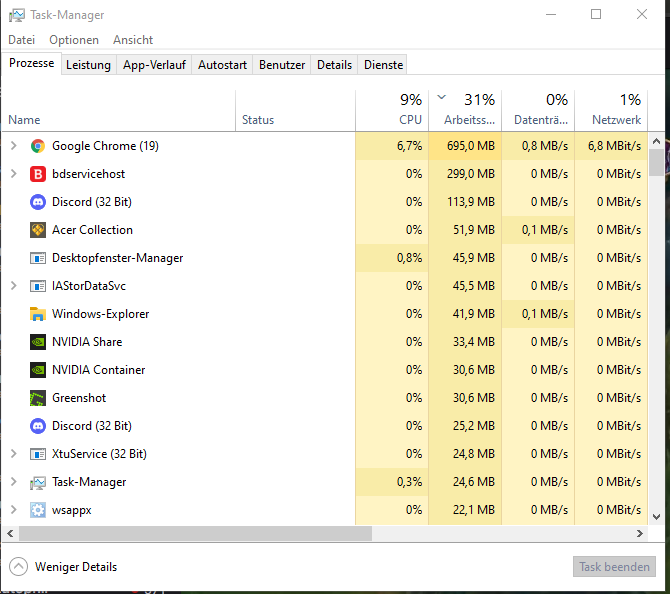This screenshot has height=594, width=670.
Task: Sort by the Netzwerk column header
Action: coord(611,111)
